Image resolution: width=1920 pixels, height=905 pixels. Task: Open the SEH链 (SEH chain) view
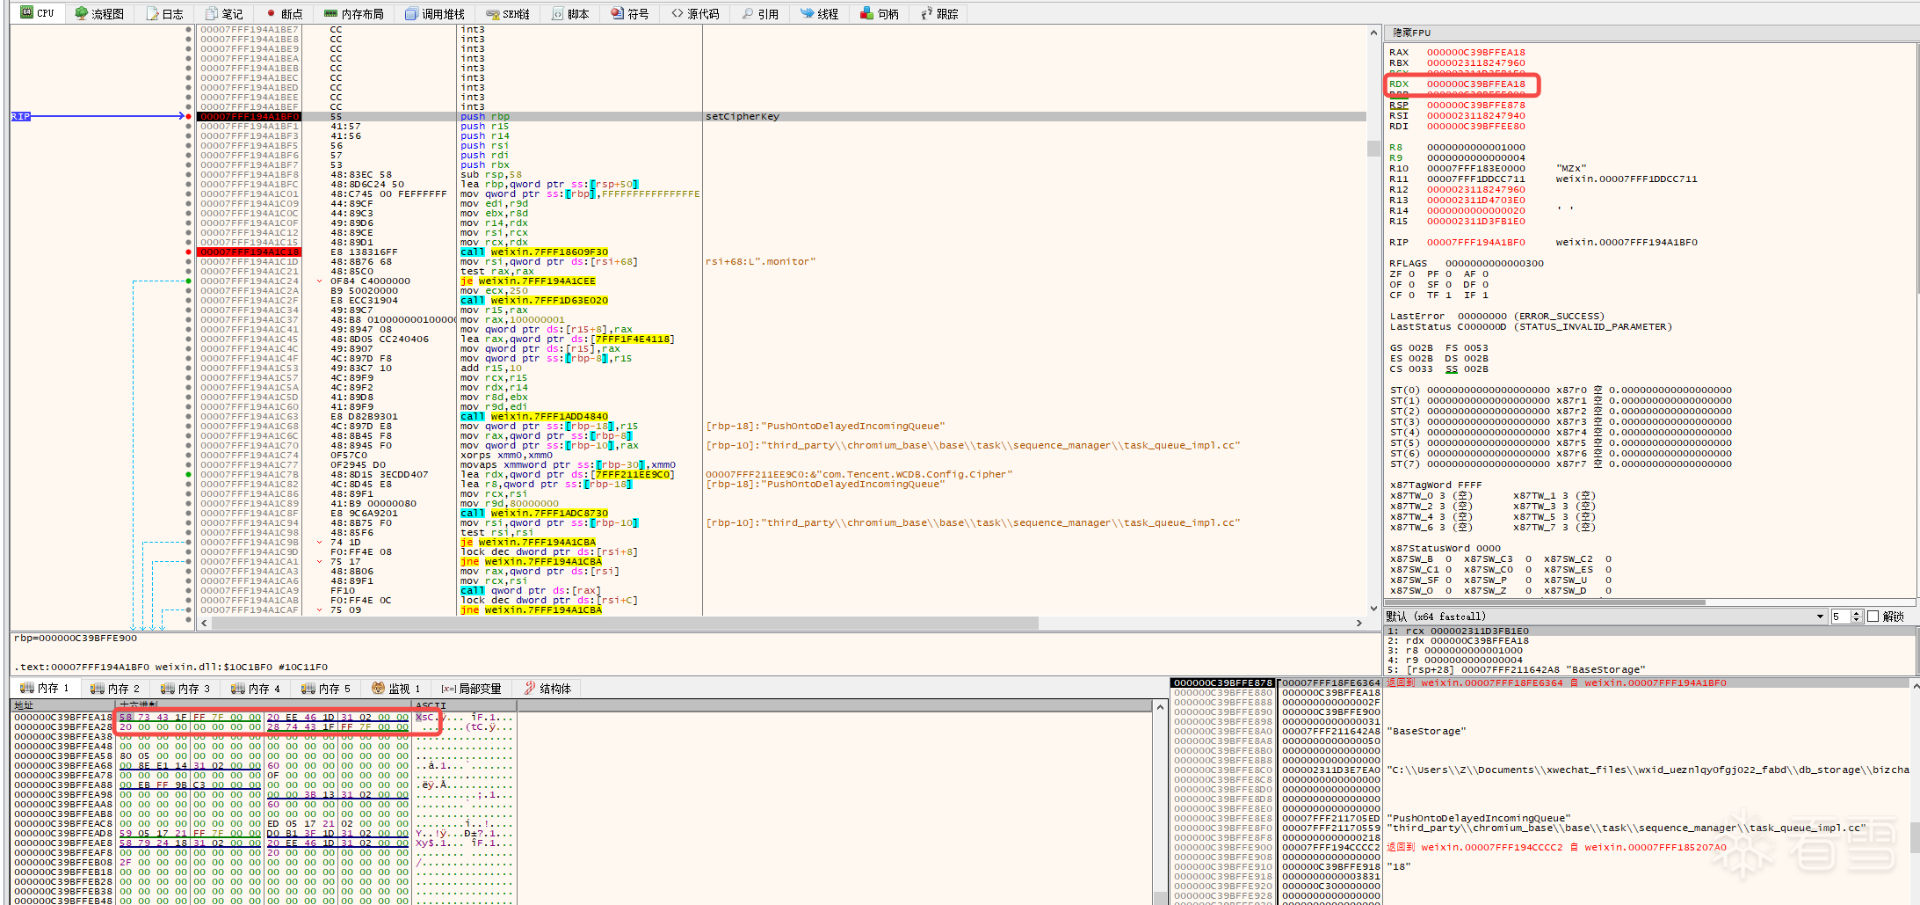[x=508, y=14]
